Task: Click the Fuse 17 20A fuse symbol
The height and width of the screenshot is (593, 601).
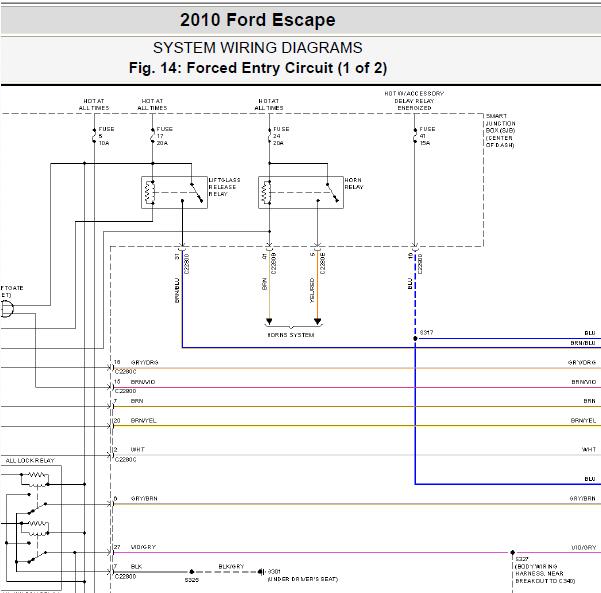Action: (x=152, y=136)
